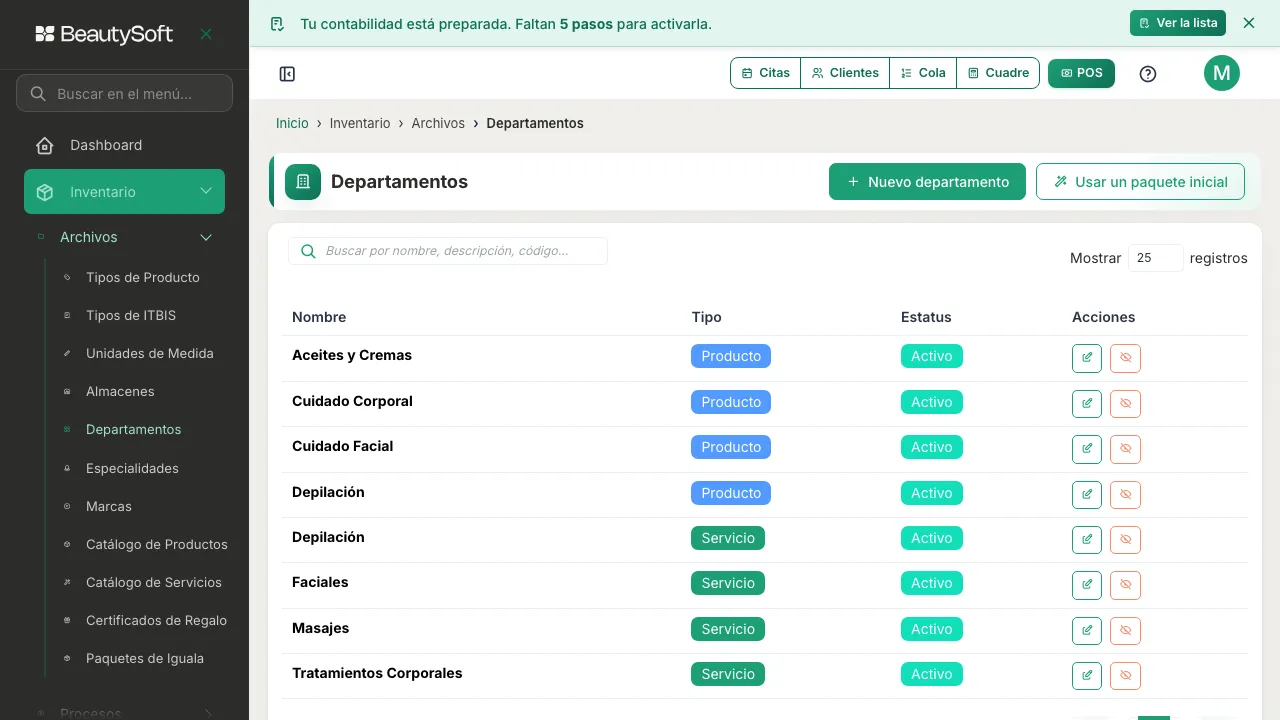The image size is (1280, 720).
Task: Click the Inventario box icon
Action: tap(44, 192)
